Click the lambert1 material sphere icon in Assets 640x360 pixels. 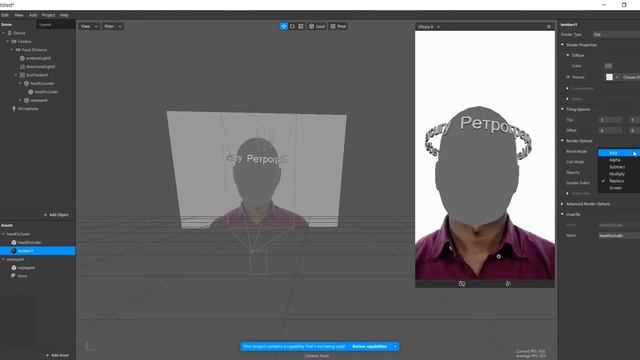[14, 251]
